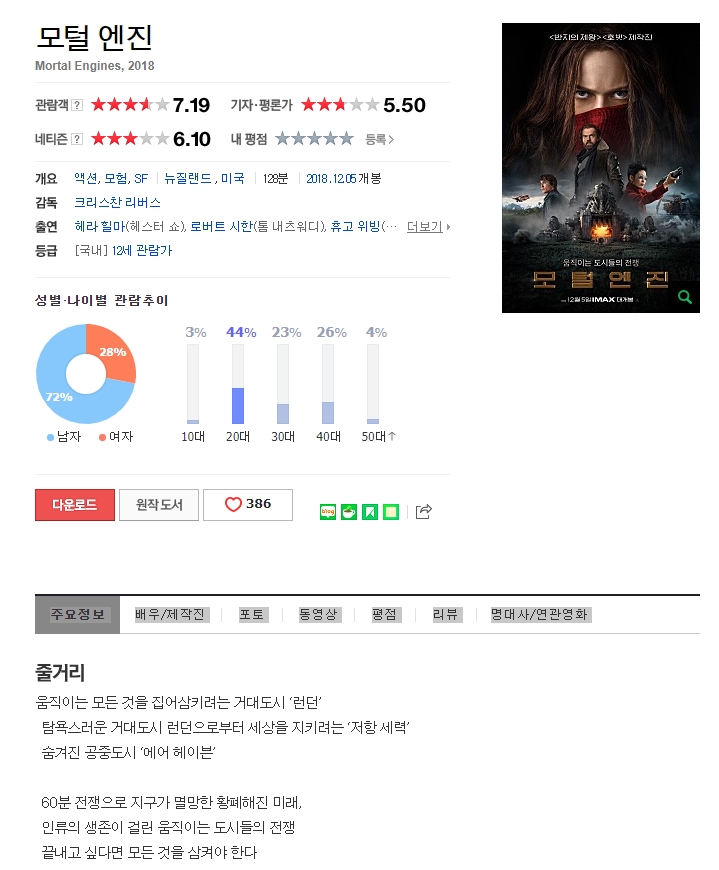This screenshot has height=870, width=719.
Task: Rate the movie using 내 평점 stars
Action: pyautogui.click(x=314, y=138)
